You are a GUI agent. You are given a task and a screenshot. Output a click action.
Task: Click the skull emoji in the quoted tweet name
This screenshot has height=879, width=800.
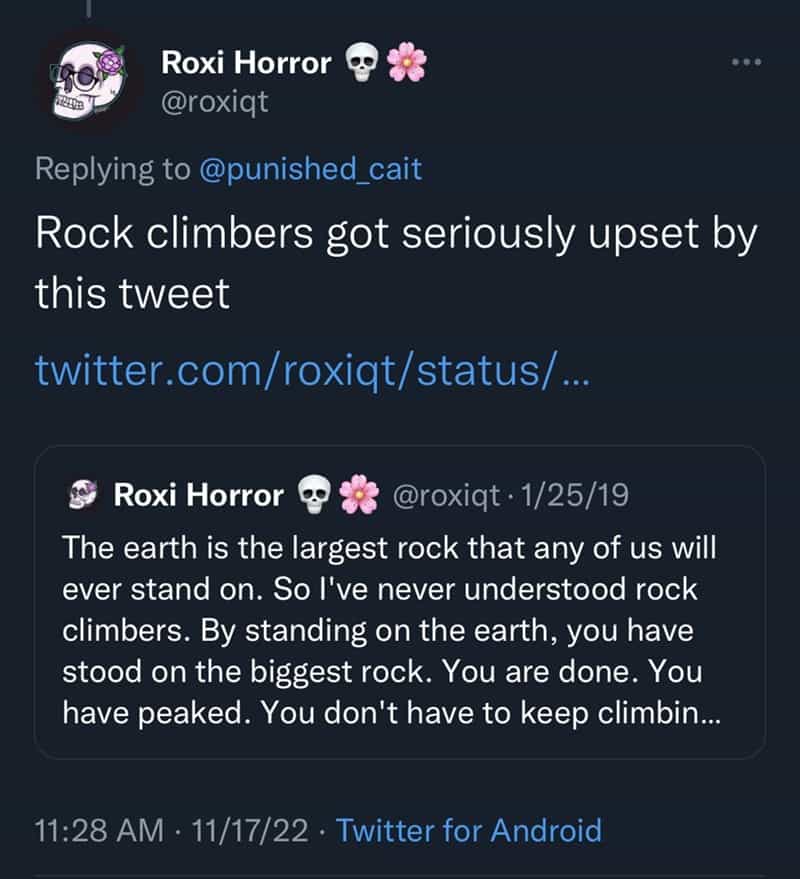click(312, 492)
